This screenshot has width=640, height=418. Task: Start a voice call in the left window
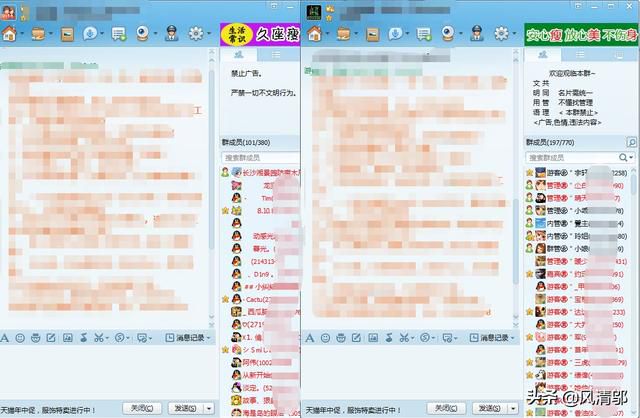90,34
